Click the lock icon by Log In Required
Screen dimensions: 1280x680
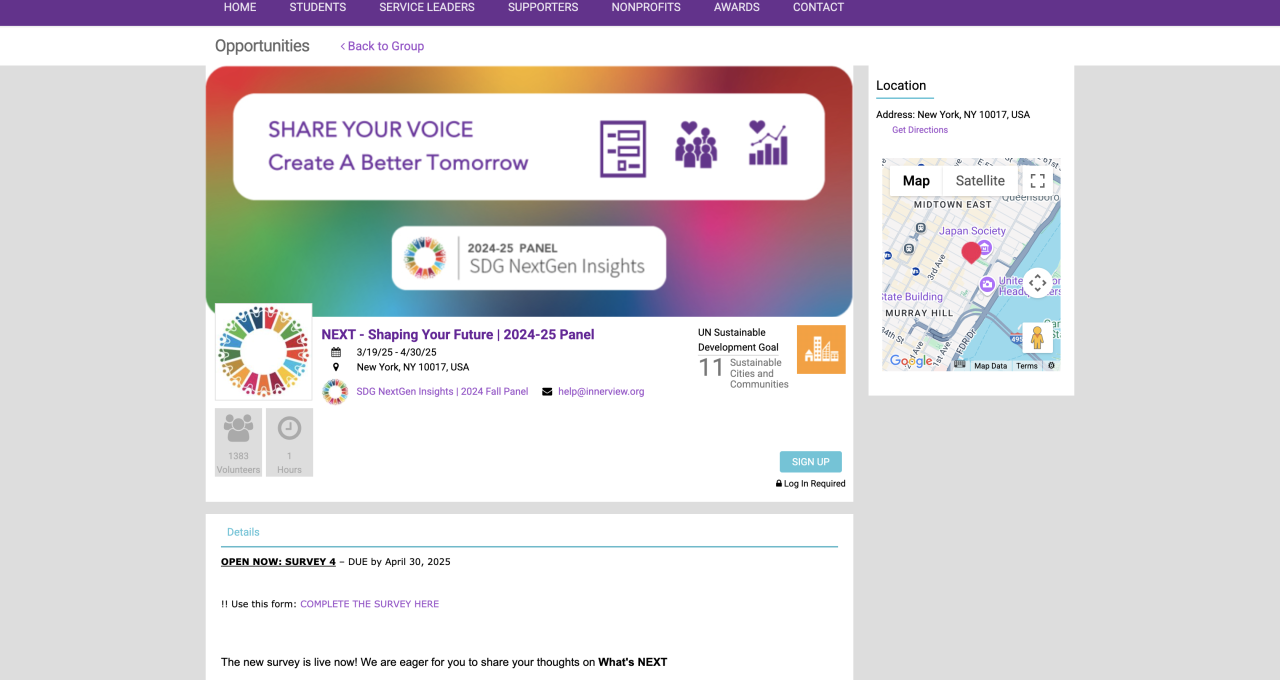(779, 483)
